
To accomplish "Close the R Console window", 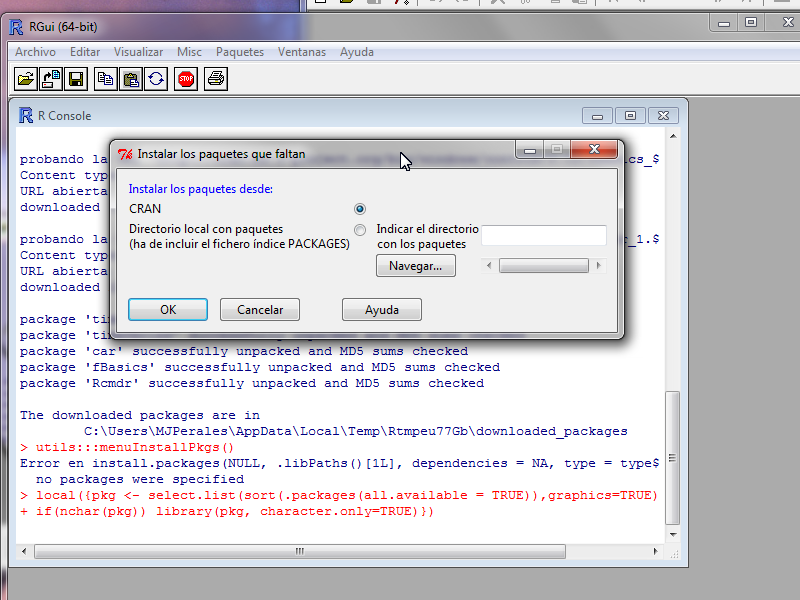I will pos(663,116).
